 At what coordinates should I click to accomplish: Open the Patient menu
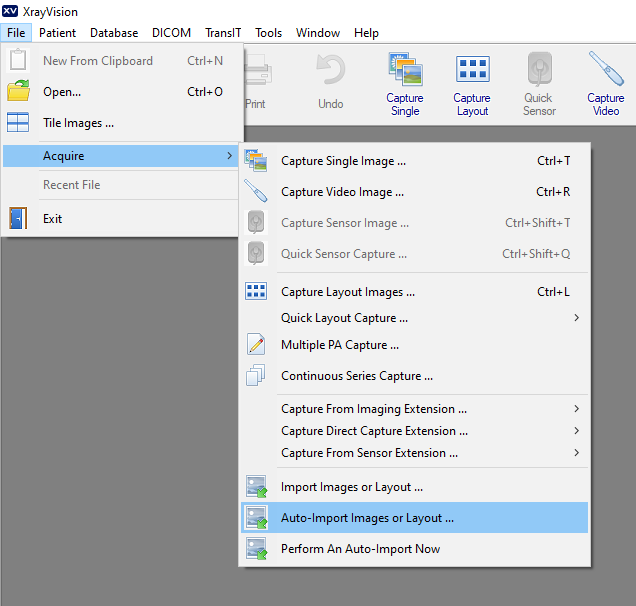[x=57, y=32]
